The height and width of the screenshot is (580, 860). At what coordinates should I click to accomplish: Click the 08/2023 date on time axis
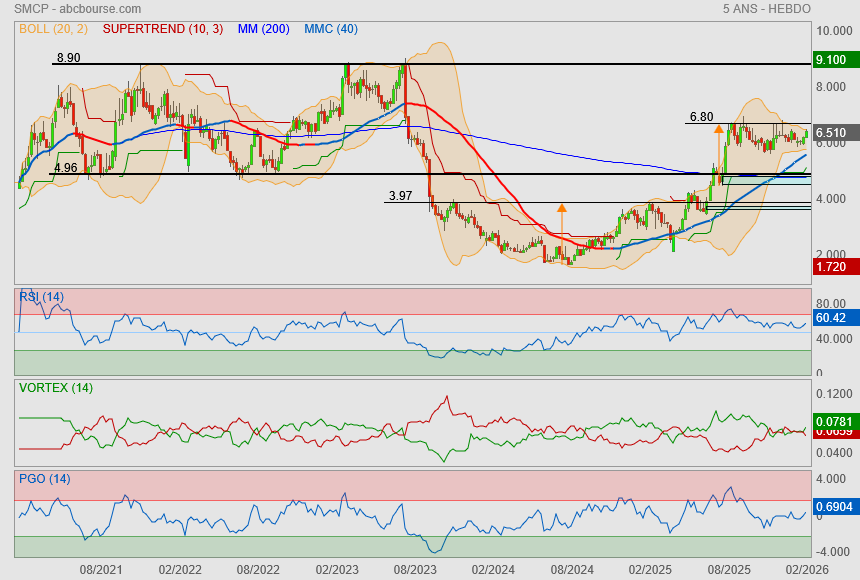[413, 569]
